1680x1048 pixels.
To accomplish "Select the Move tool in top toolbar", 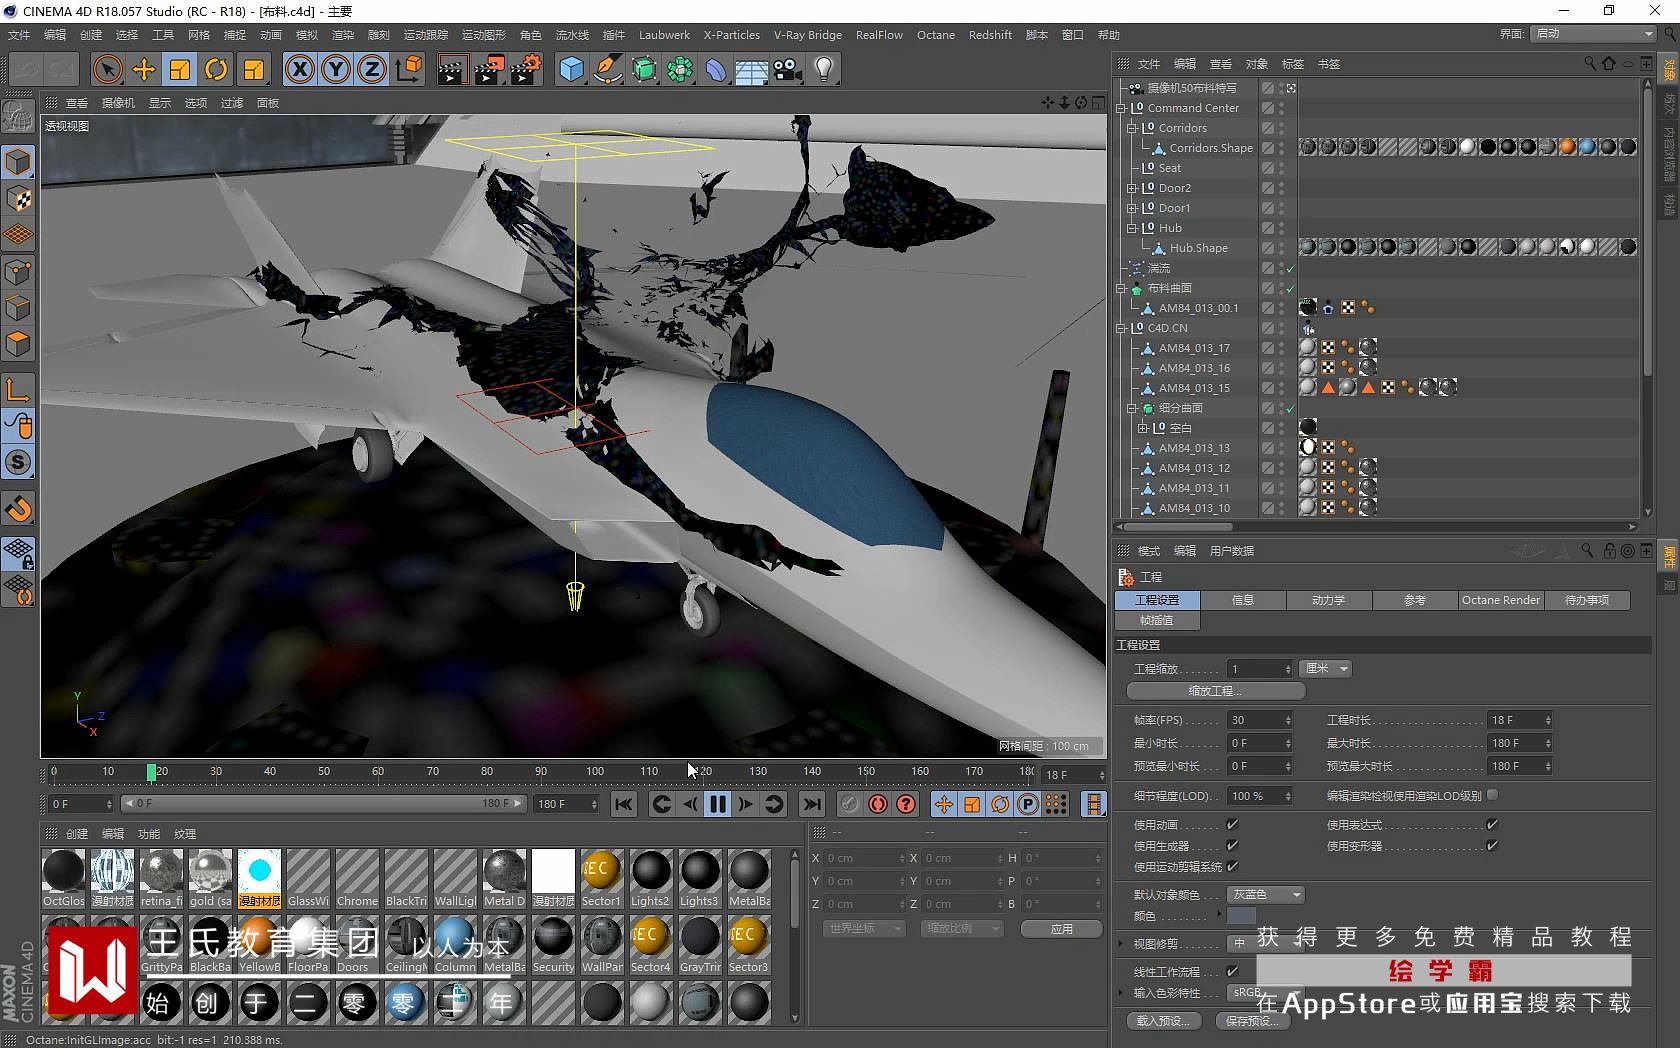I will pyautogui.click(x=144, y=69).
